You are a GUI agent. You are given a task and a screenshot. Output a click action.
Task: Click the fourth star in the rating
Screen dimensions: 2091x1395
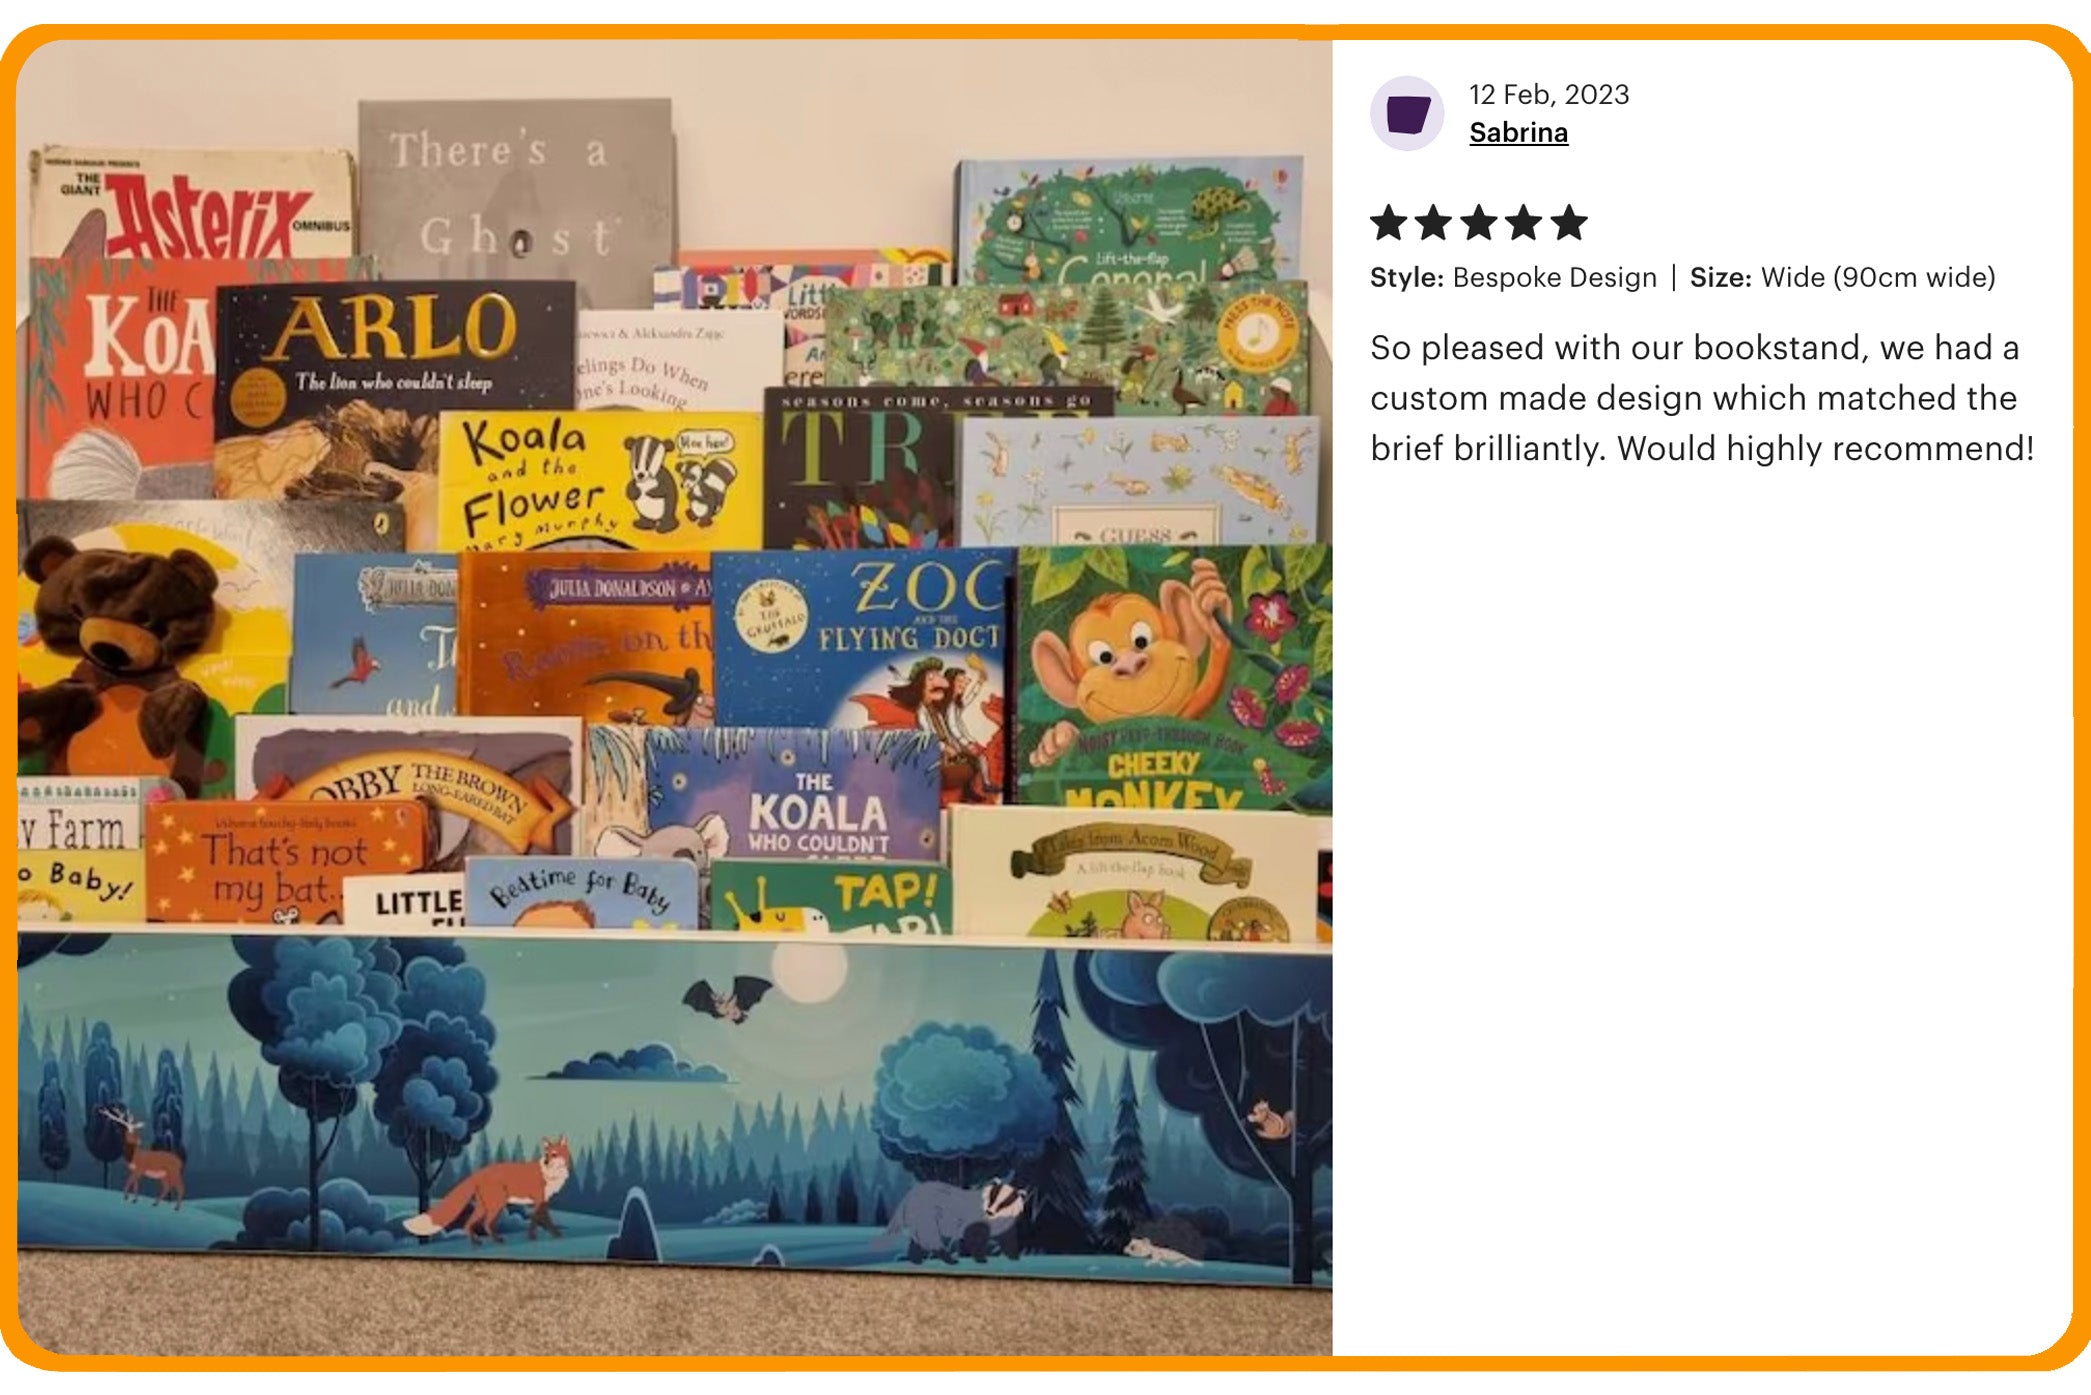(x=1524, y=222)
